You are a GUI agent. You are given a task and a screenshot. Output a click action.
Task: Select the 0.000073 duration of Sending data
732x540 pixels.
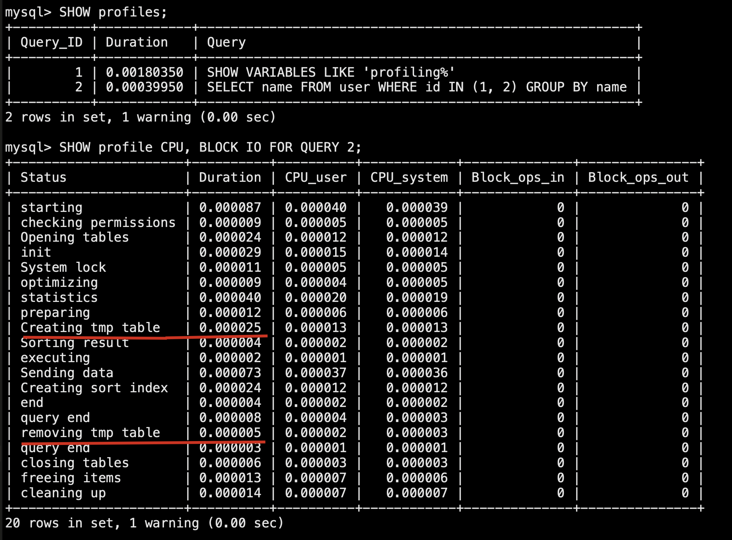pyautogui.click(x=230, y=373)
